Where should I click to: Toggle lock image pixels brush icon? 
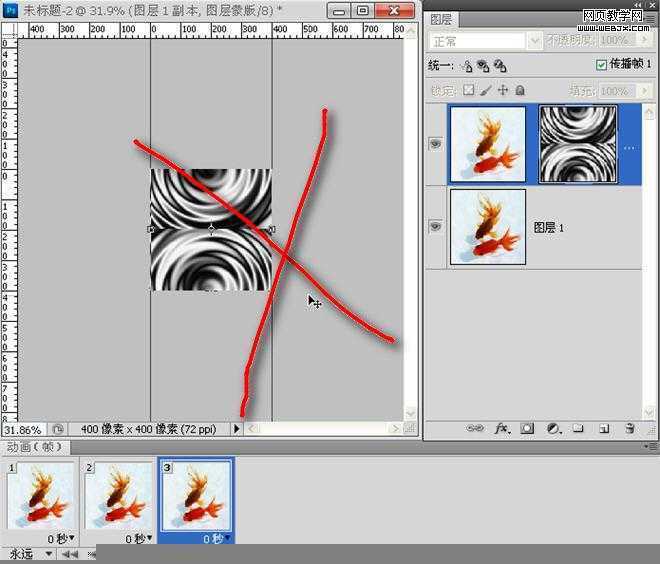485,90
